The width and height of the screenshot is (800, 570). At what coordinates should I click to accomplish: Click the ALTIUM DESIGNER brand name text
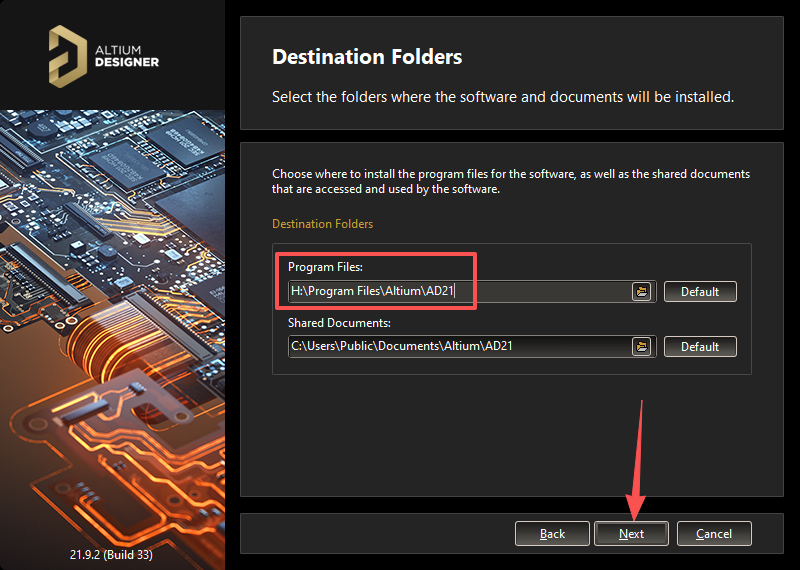128,55
